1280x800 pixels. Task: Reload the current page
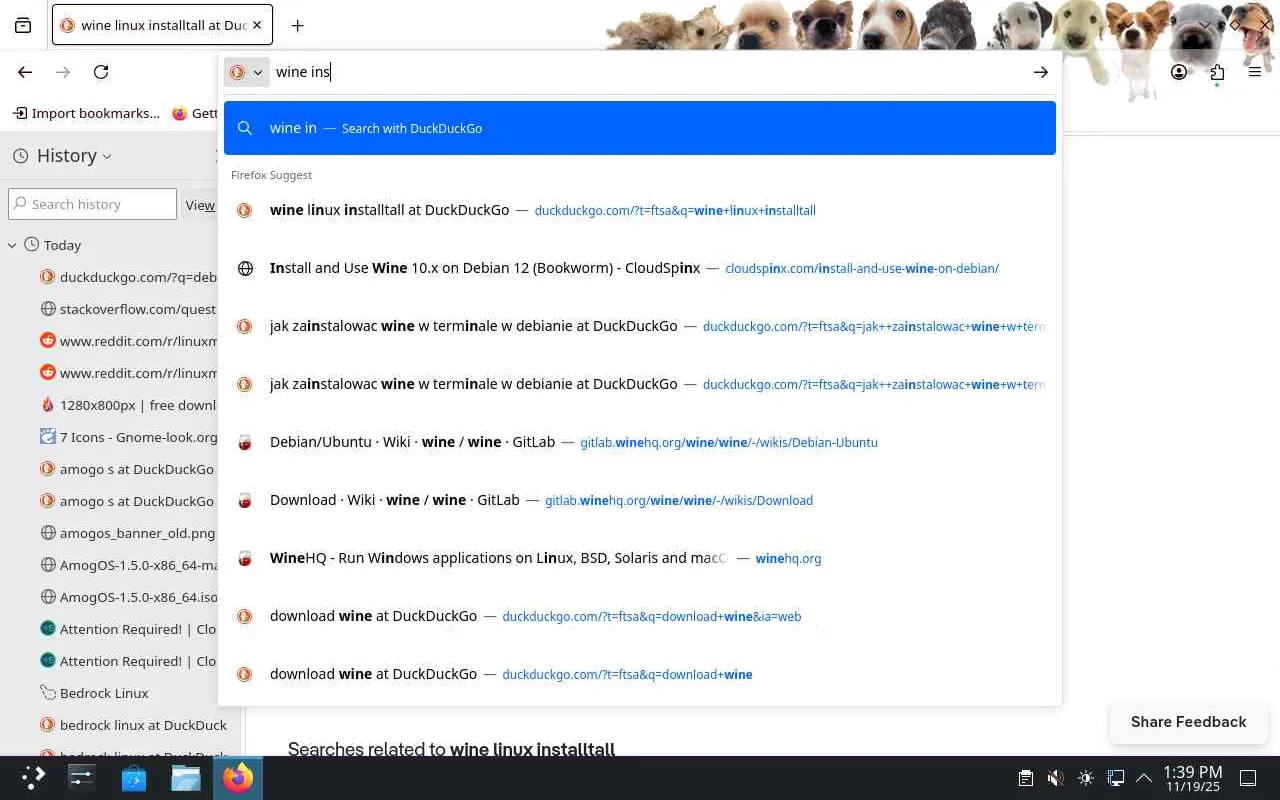(101, 72)
